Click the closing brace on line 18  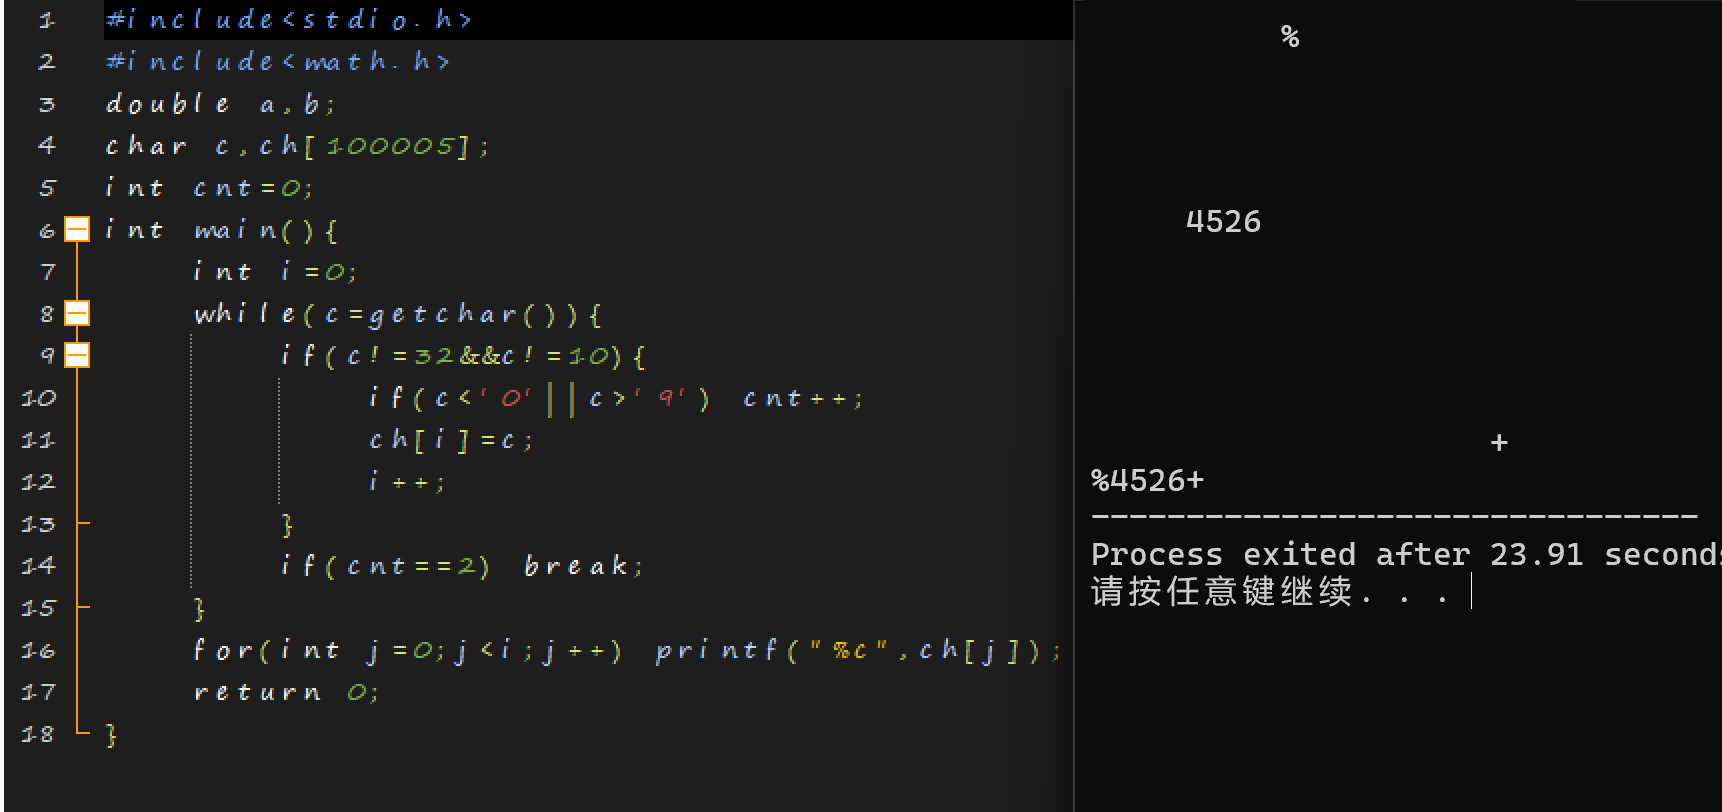coord(111,735)
